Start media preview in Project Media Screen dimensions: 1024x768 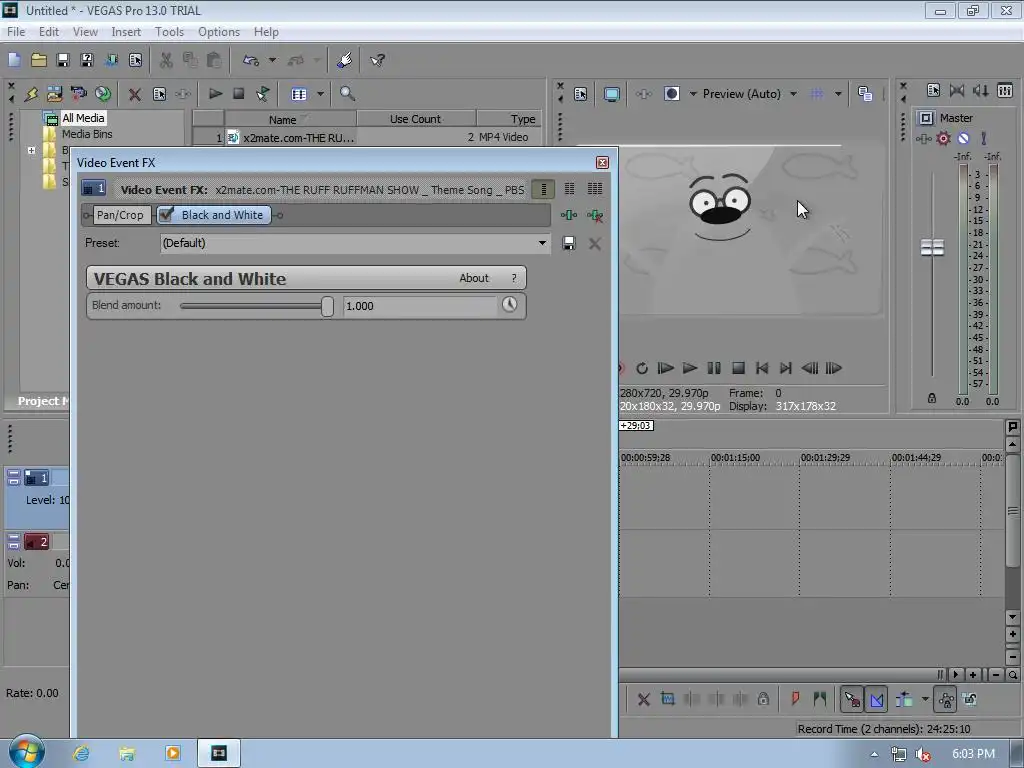point(215,94)
